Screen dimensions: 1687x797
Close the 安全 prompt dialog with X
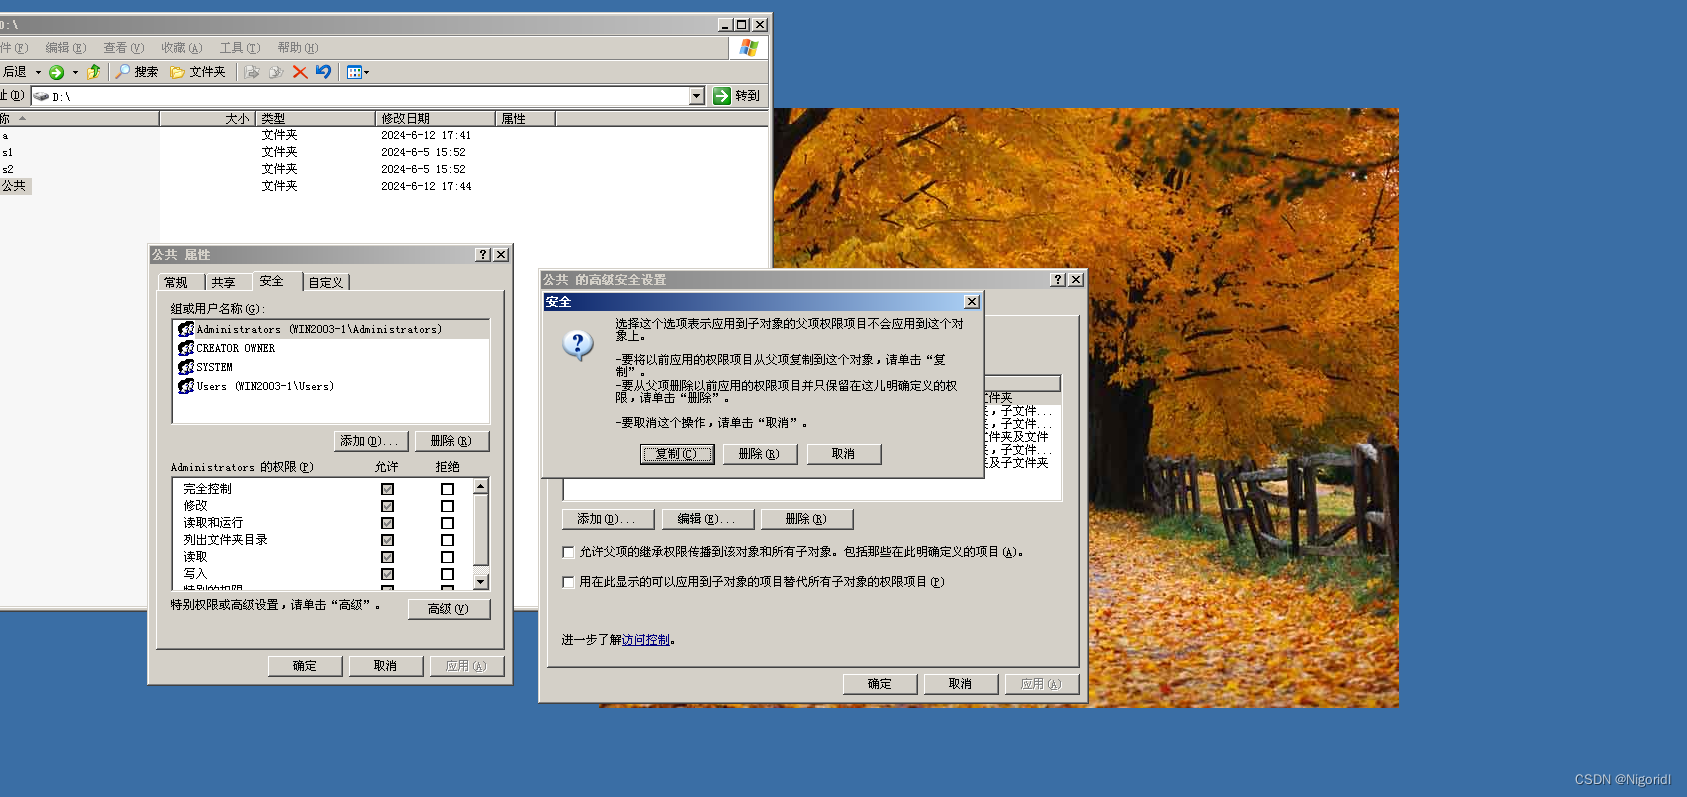click(x=971, y=302)
